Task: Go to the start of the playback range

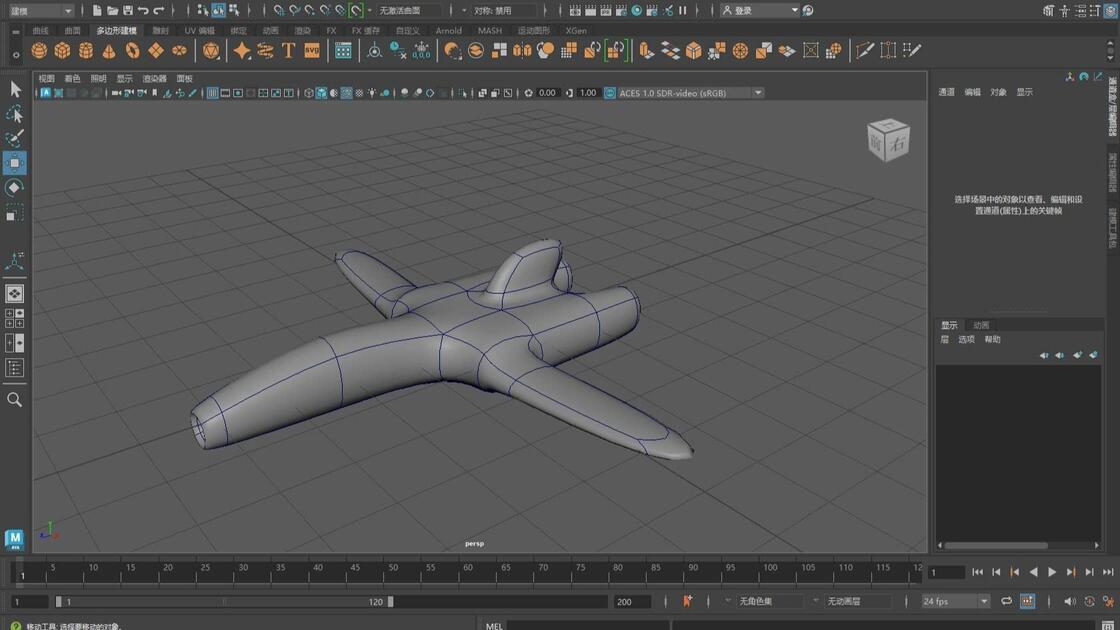Action: 977,572
